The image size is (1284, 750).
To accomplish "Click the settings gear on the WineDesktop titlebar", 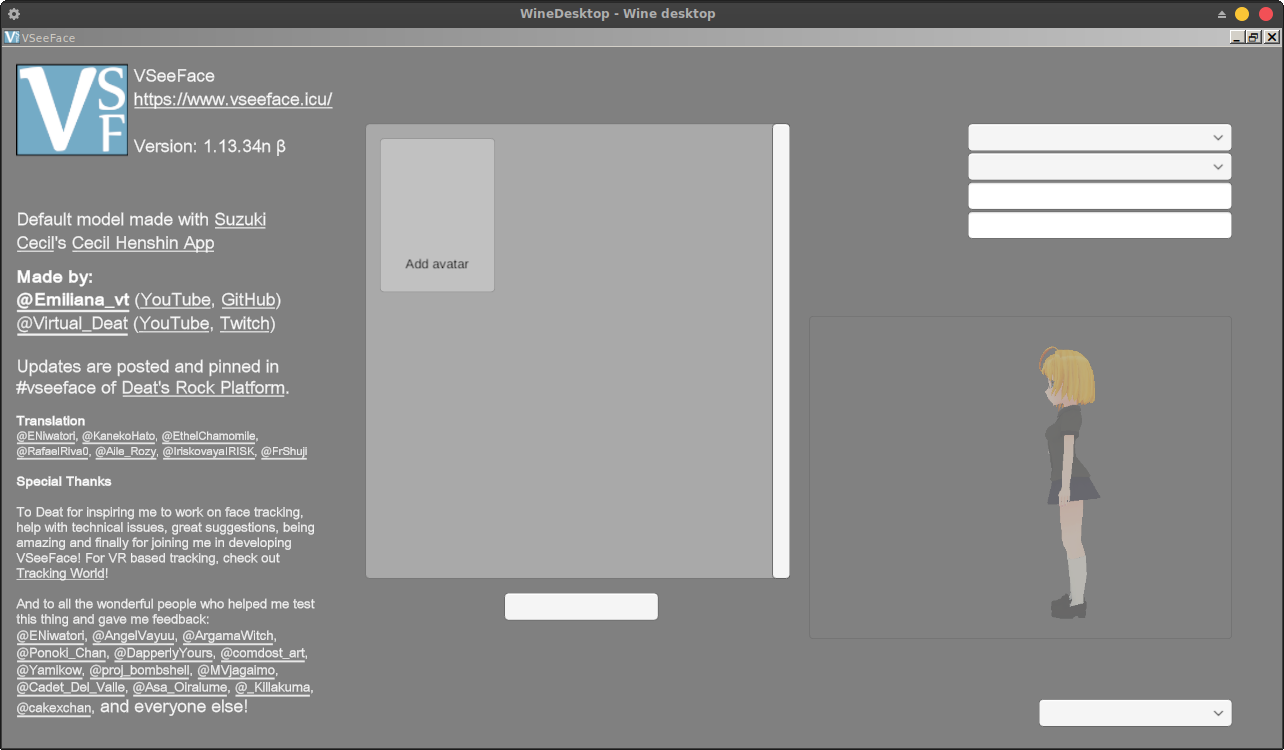I will (x=13, y=13).
